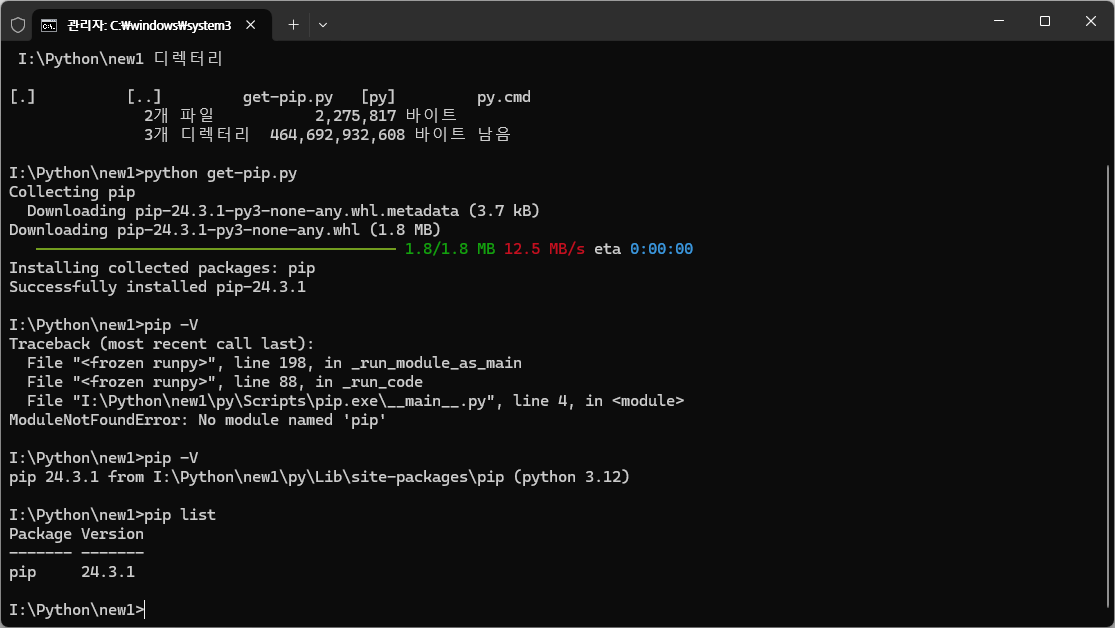Click the '[.]' current directory entry
Viewport: 1115px width, 628px height.
click(x=23, y=97)
